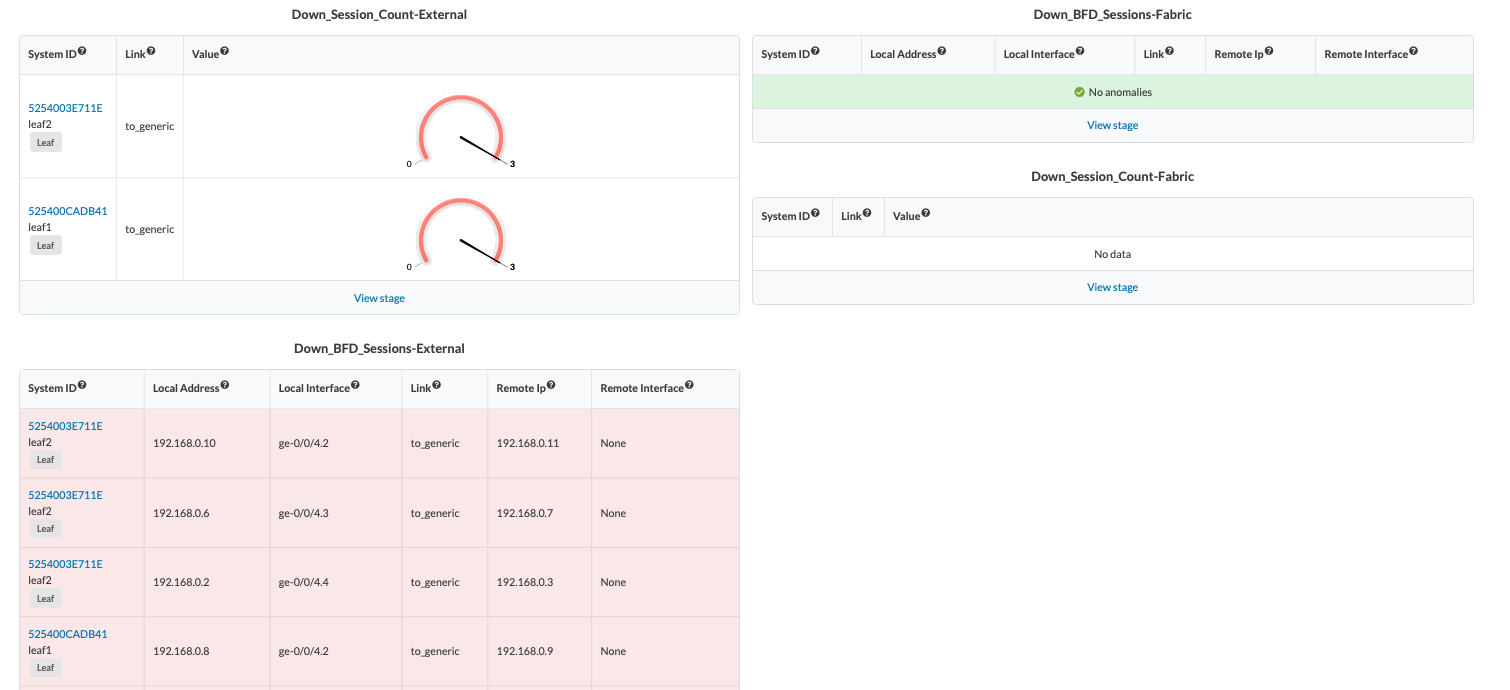The width and height of the screenshot is (1510, 690).
Task: Click Local Interface help icon in Down_BFD_Sessions-External
Action: pos(355,384)
